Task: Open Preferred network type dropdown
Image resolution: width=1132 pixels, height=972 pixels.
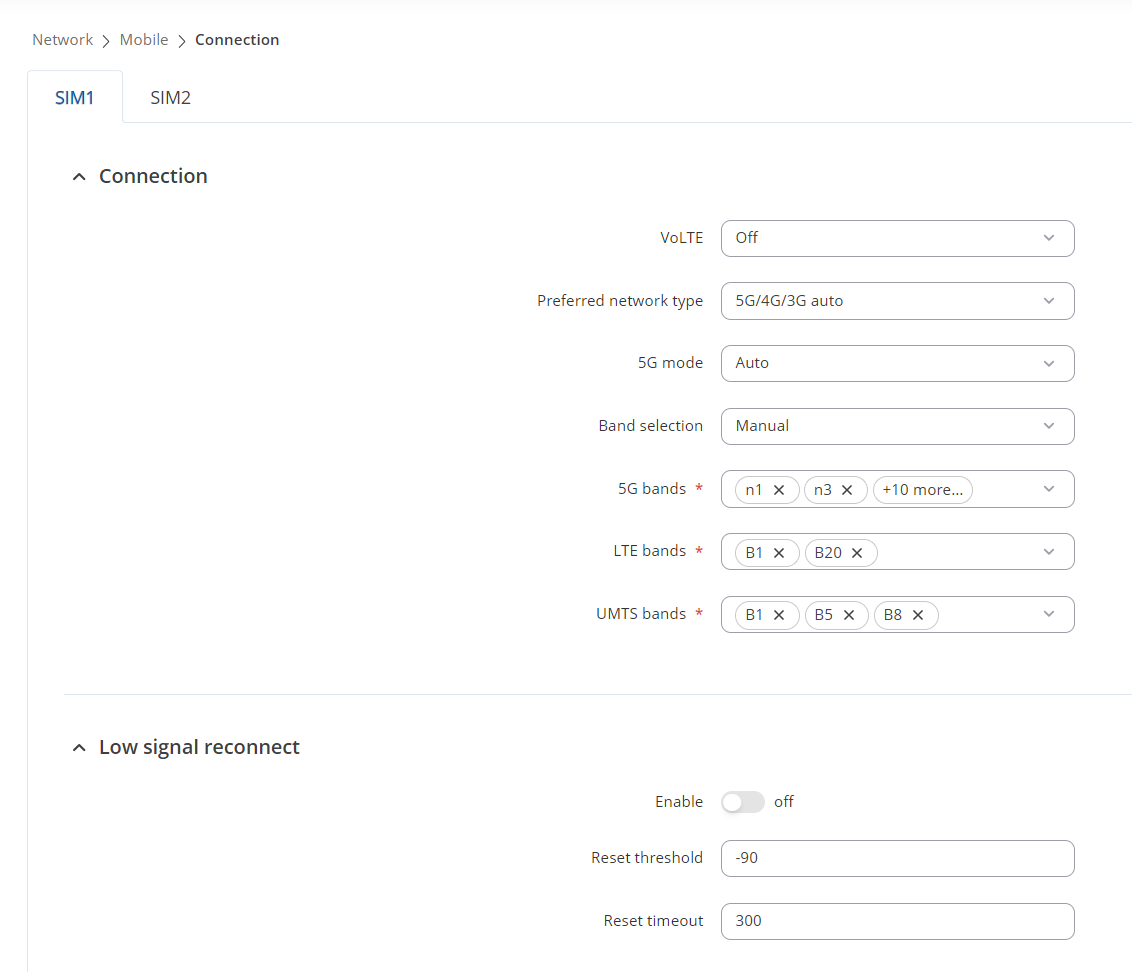Action: pyautogui.click(x=897, y=301)
